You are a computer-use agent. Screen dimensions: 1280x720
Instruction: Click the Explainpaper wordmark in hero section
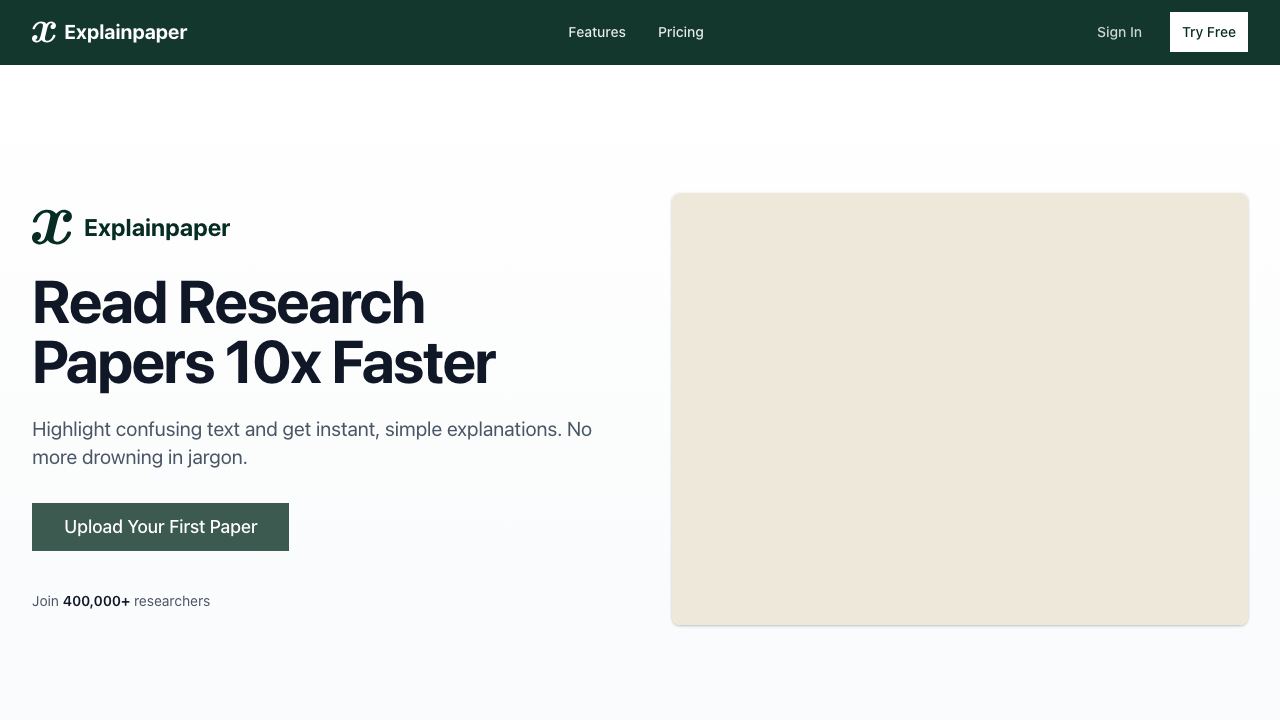point(157,228)
